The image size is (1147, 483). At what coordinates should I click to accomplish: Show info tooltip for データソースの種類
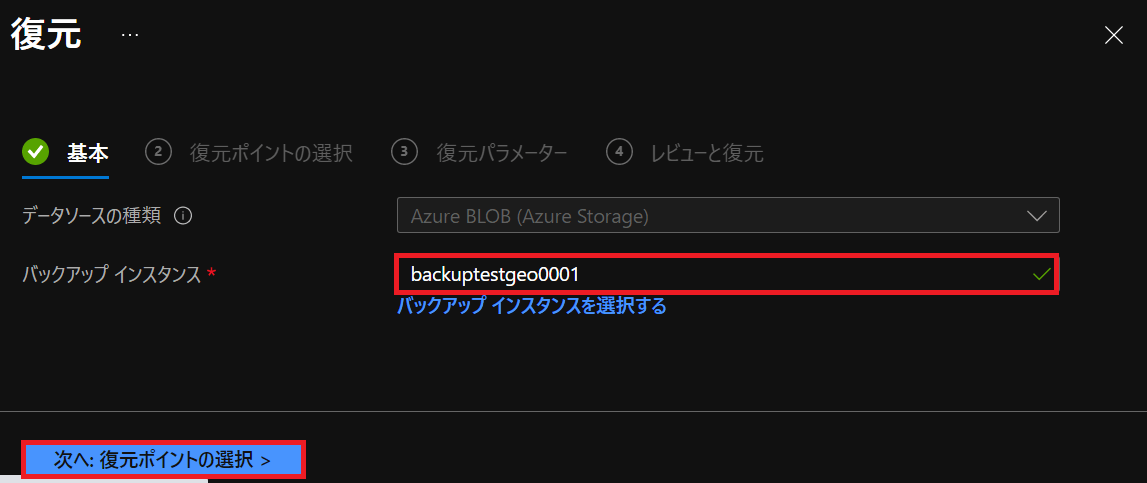184,216
